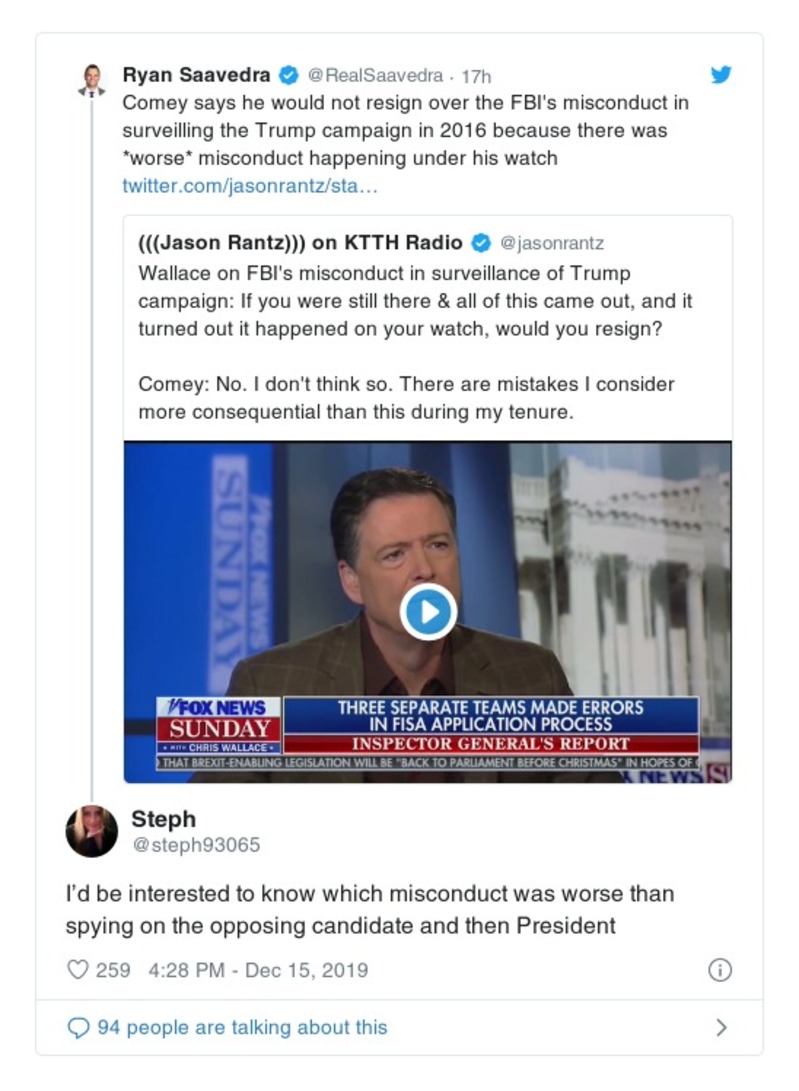Play the Comey interview video

coord(428,611)
